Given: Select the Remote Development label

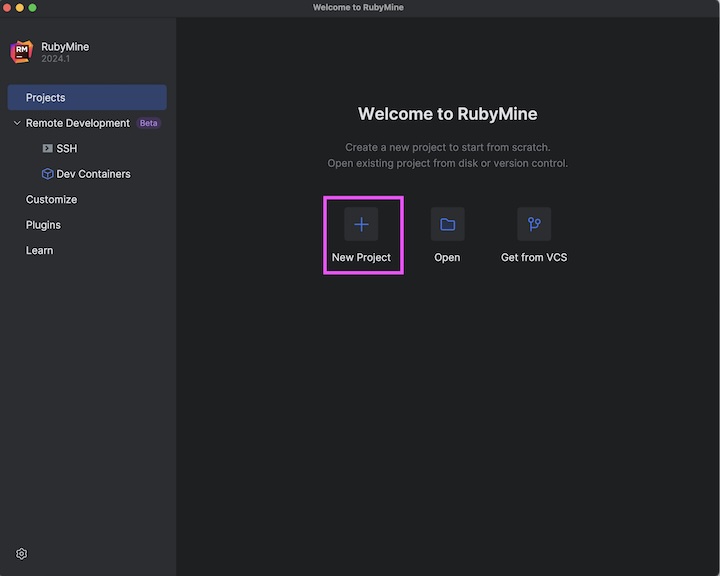Looking at the screenshot, I should [78, 123].
